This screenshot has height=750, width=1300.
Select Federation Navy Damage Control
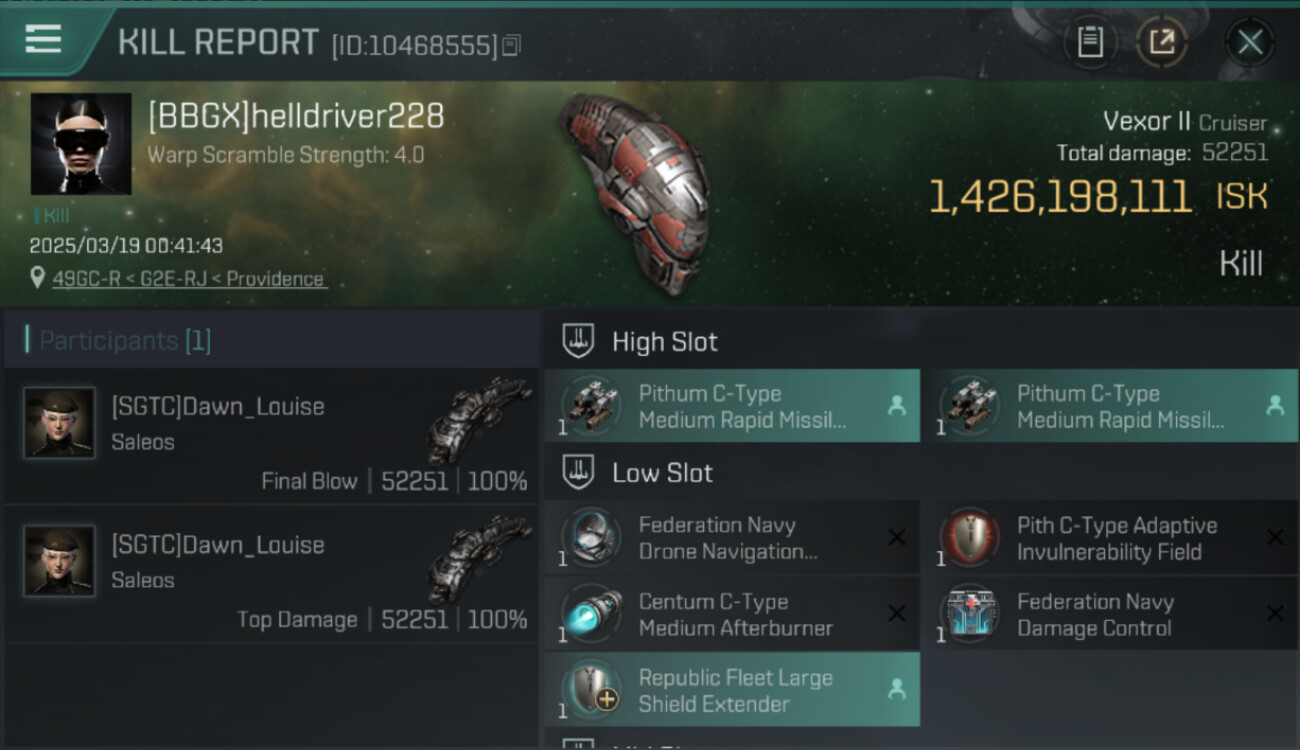[1110, 614]
